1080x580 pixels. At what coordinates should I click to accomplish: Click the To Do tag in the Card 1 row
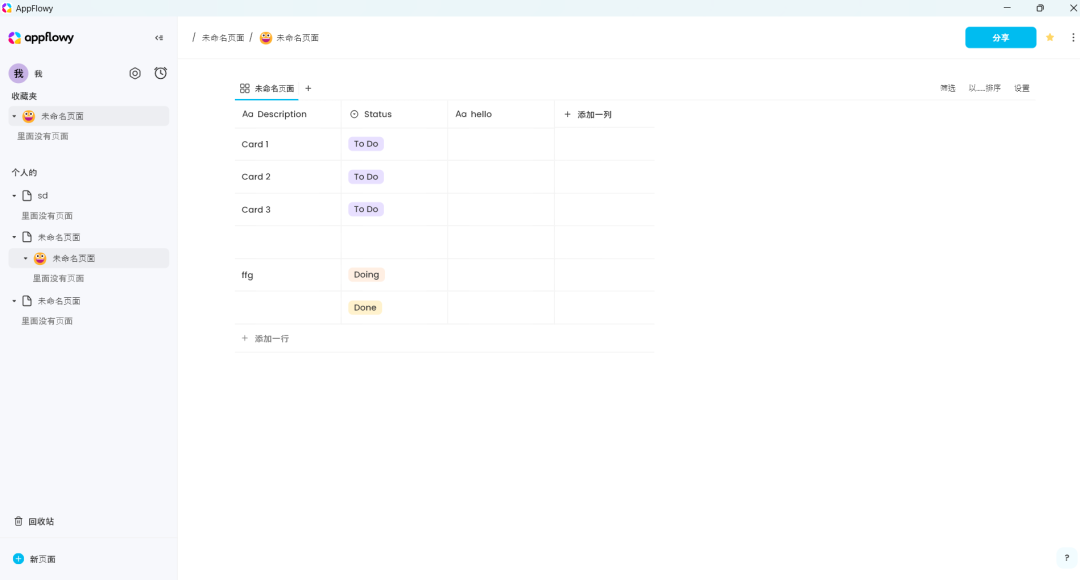click(x=366, y=144)
